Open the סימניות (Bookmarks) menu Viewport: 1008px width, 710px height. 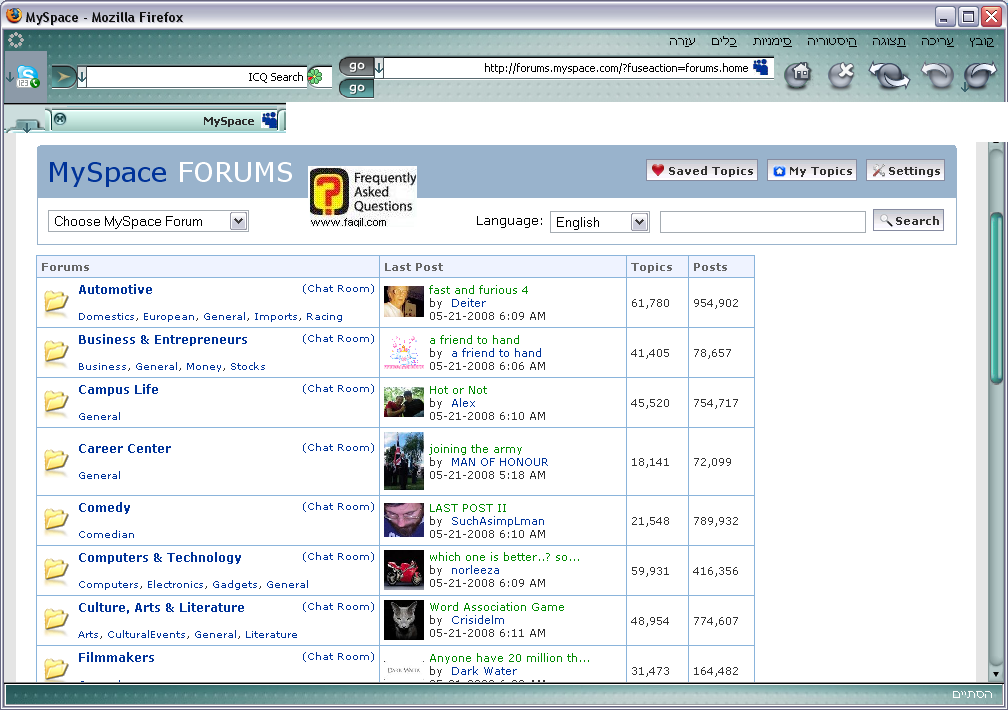pos(772,41)
